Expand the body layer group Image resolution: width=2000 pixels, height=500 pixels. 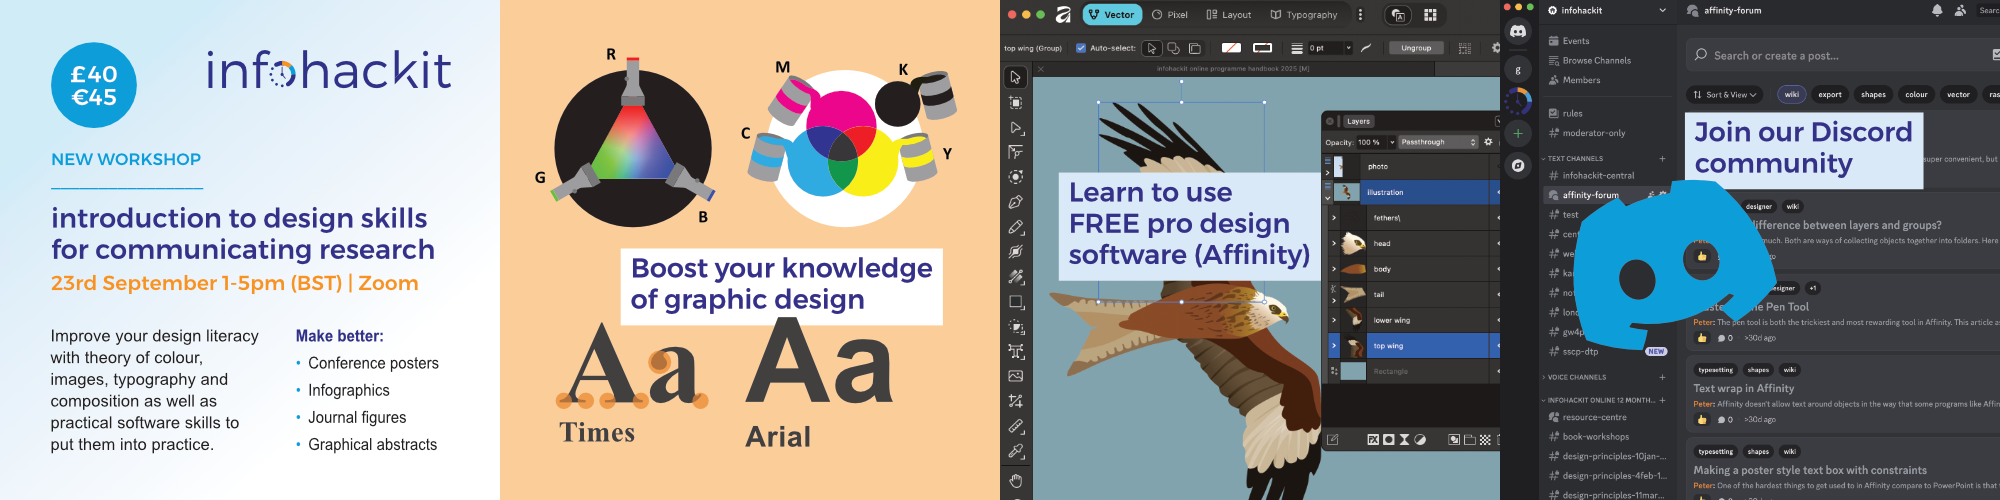[1333, 269]
